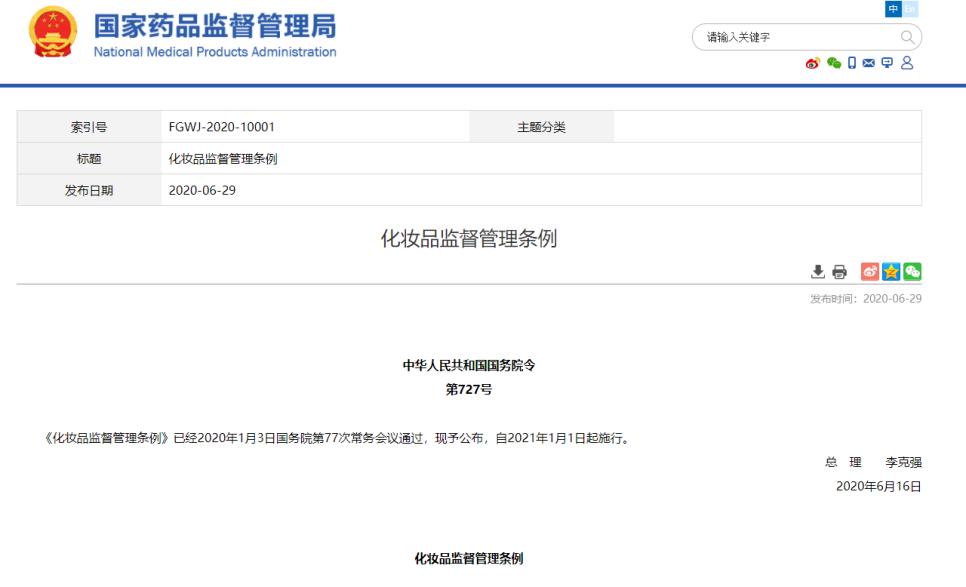Select the 2020-06-29 date in table
Viewport: 966px width, 587px height.
[x=202, y=190]
